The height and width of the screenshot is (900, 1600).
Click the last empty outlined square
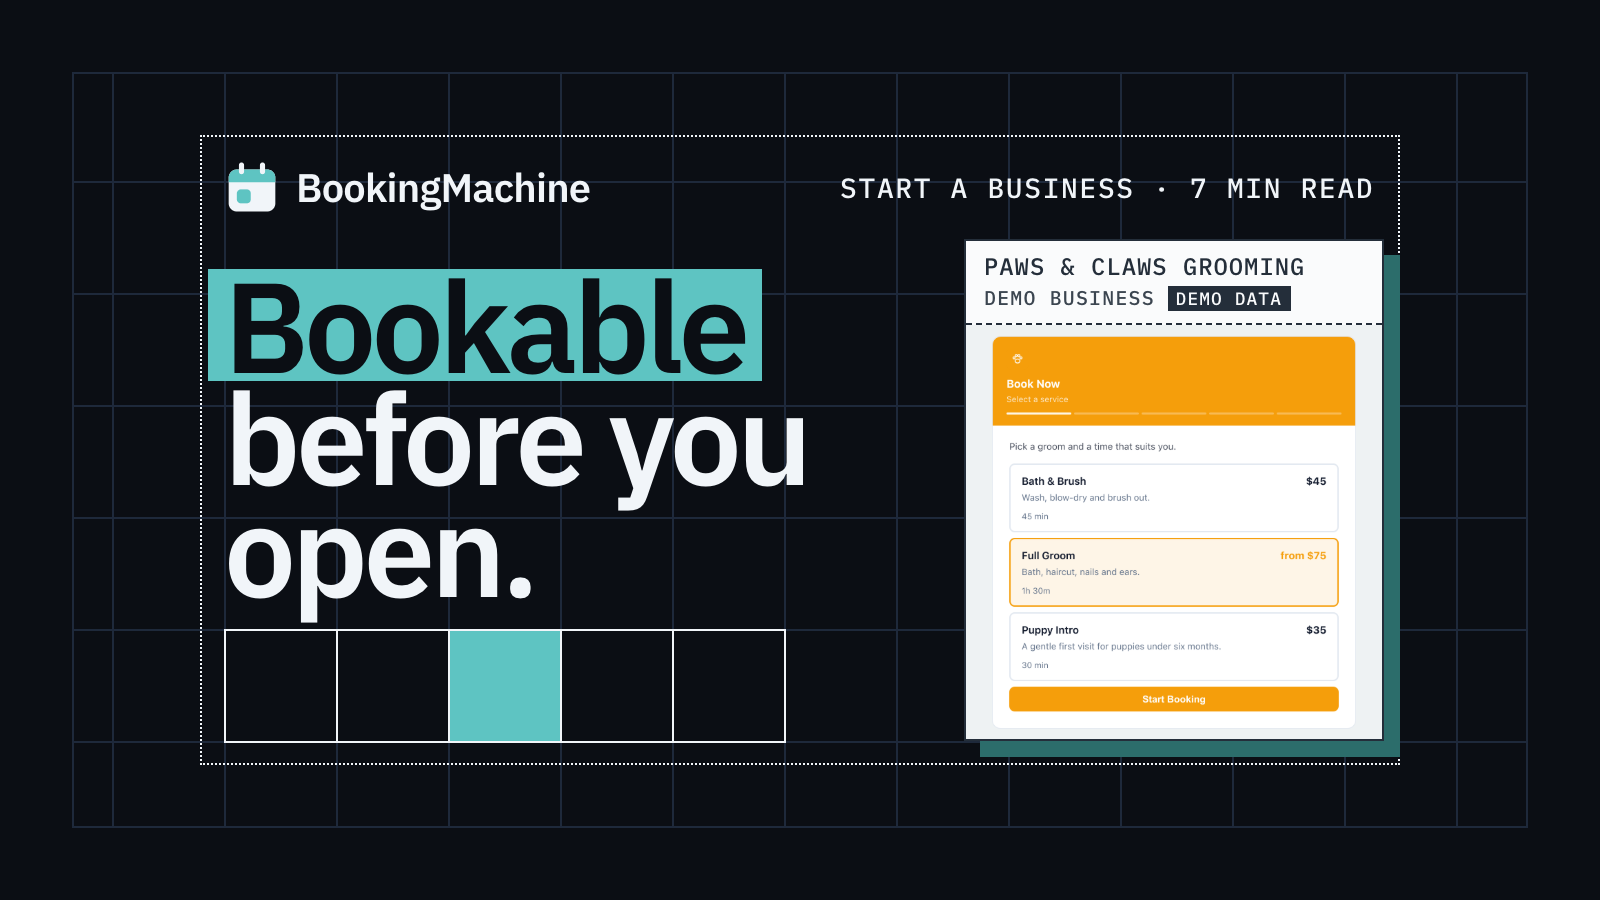(x=729, y=686)
